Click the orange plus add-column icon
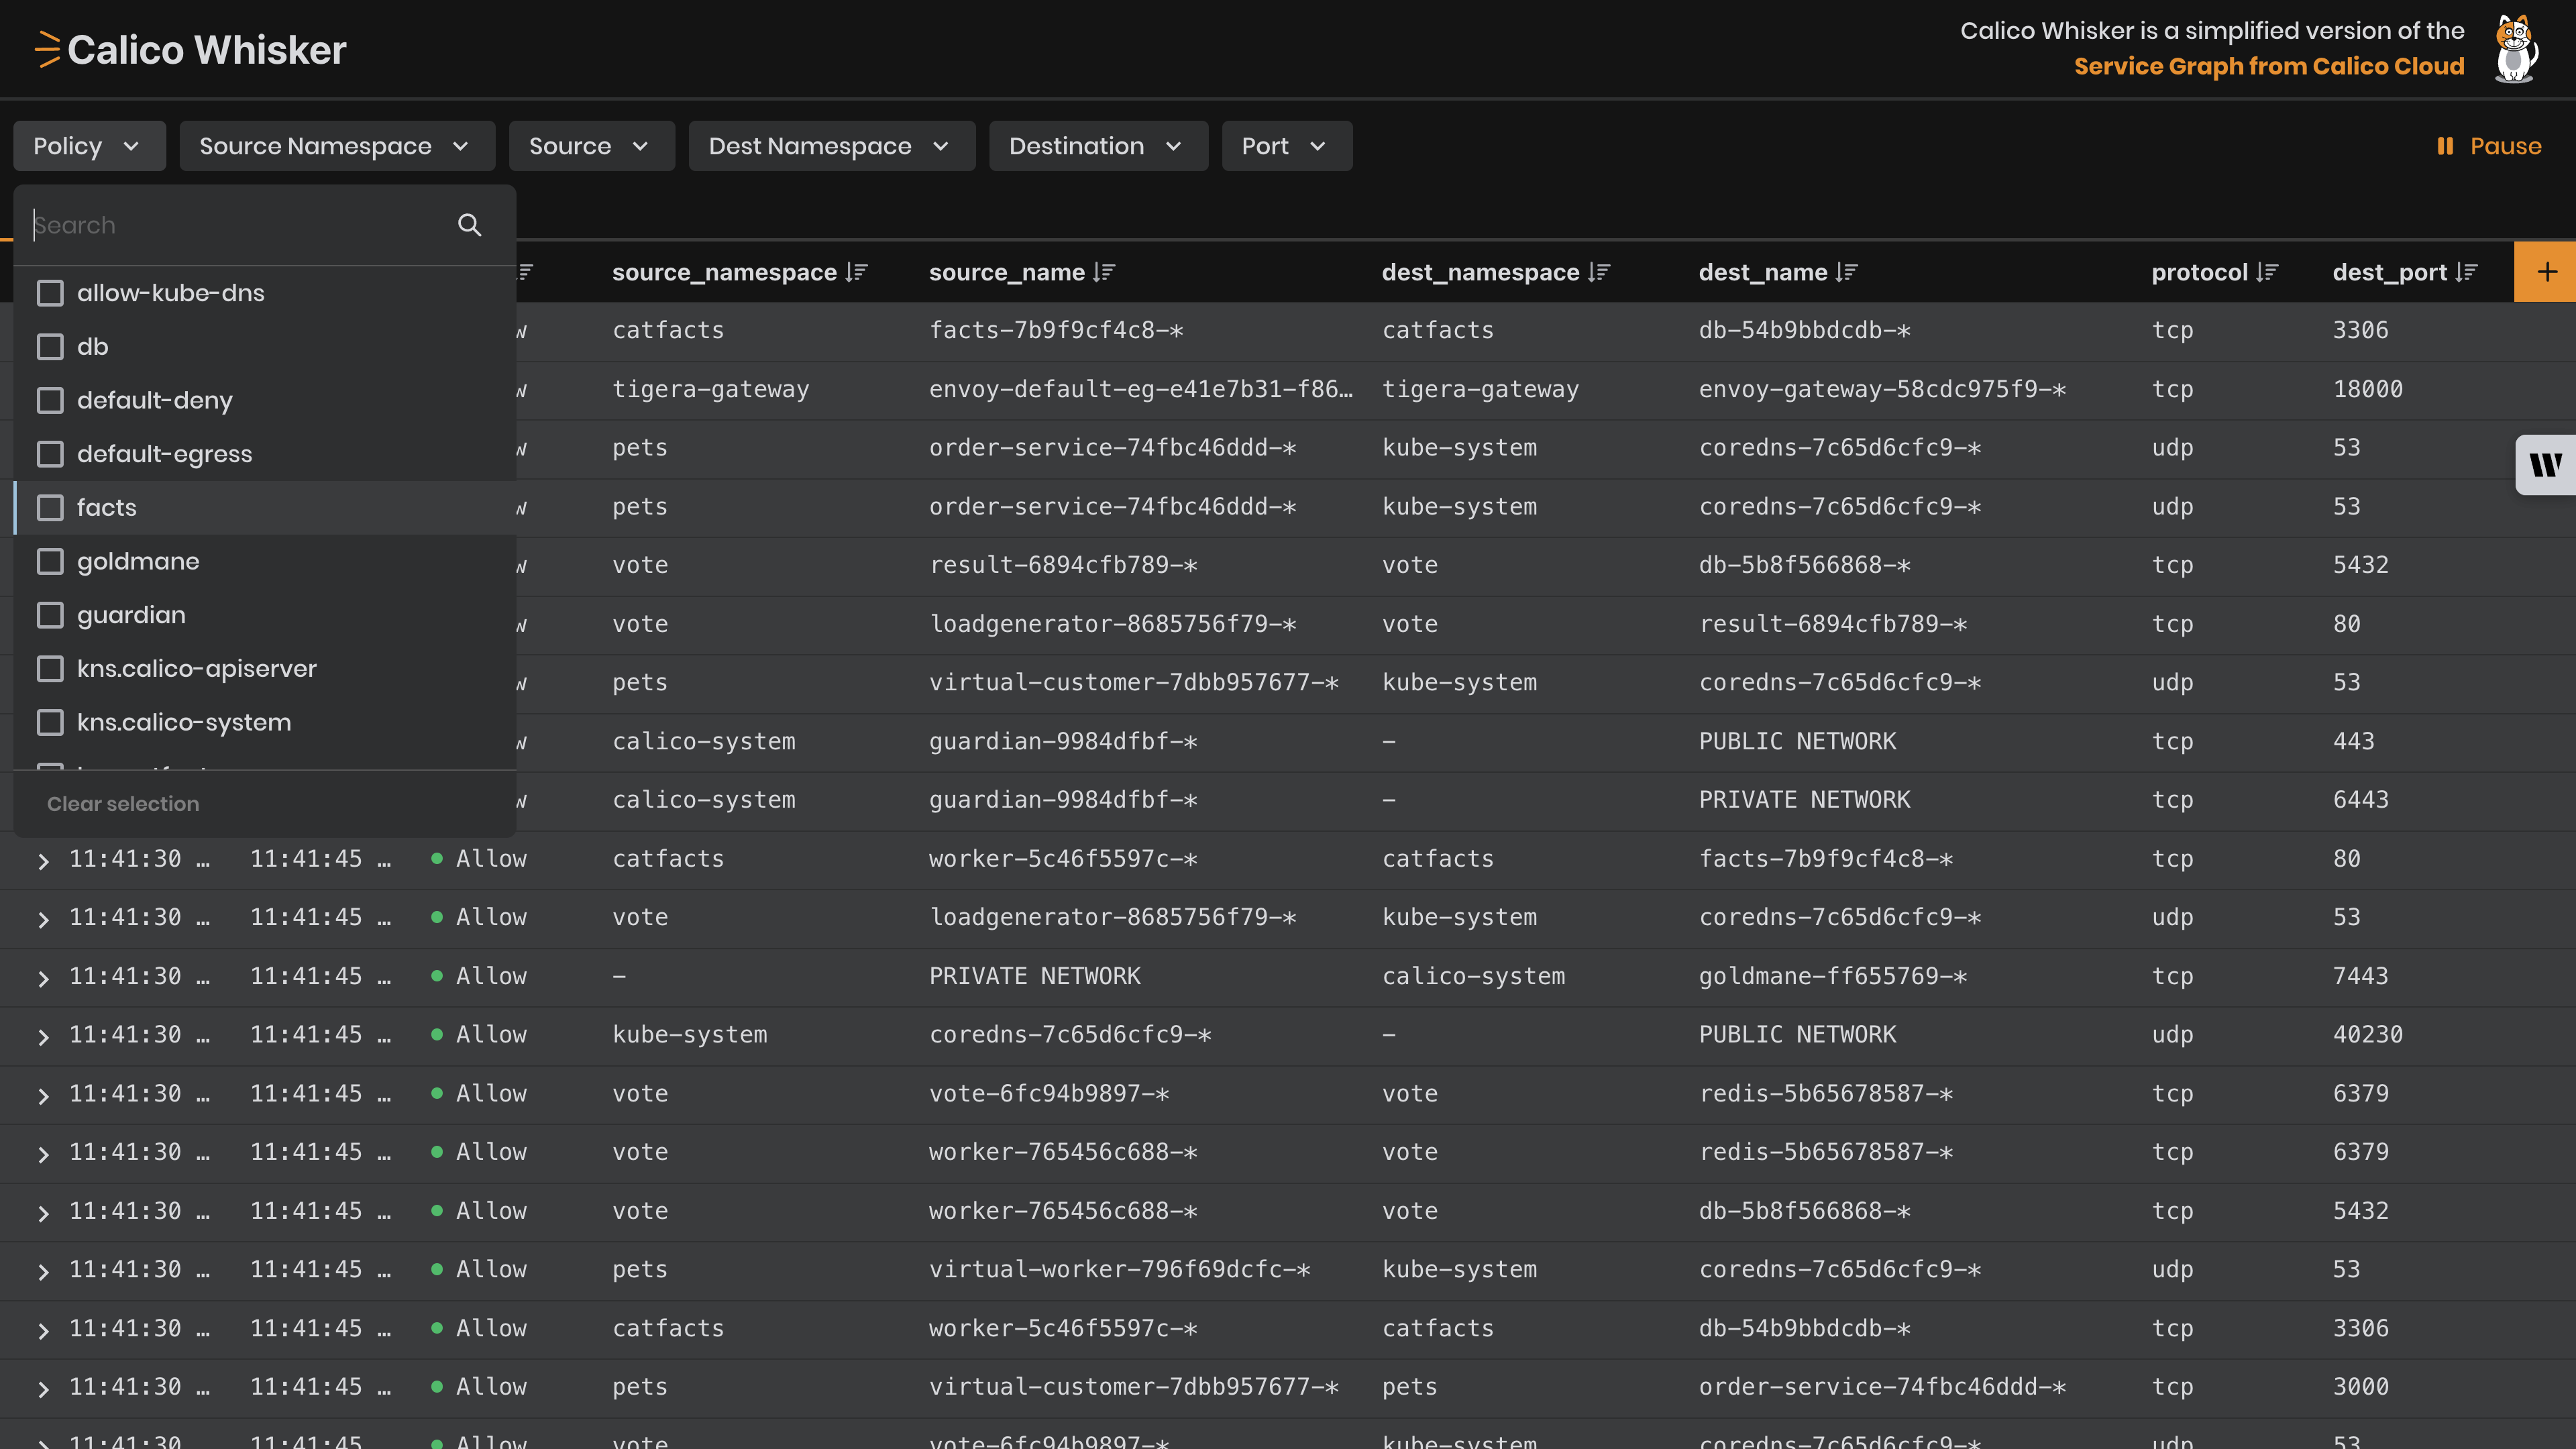Screen dimensions: 2576x1449 point(2546,272)
